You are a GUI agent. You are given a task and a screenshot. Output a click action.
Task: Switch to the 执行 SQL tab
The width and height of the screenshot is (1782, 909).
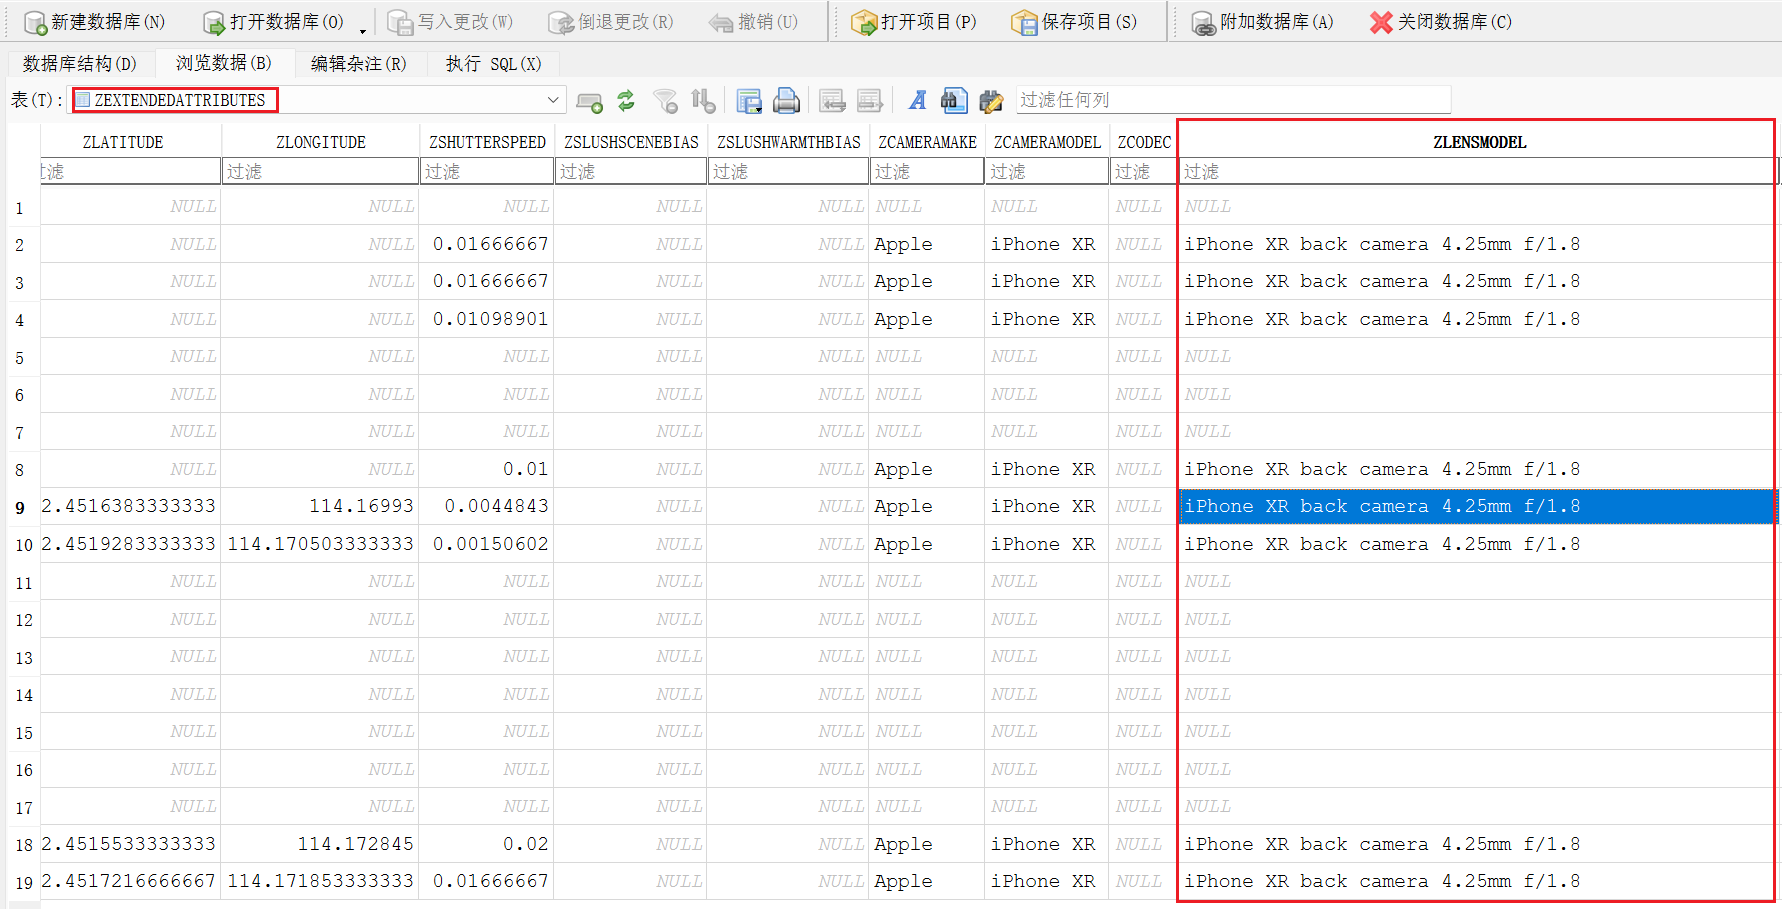click(x=493, y=64)
